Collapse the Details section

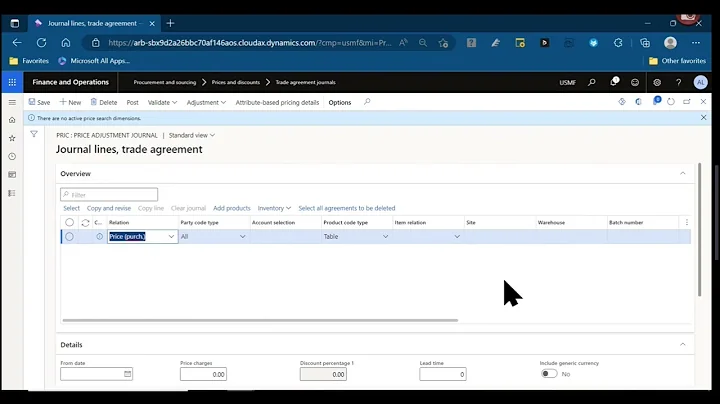pos(682,344)
